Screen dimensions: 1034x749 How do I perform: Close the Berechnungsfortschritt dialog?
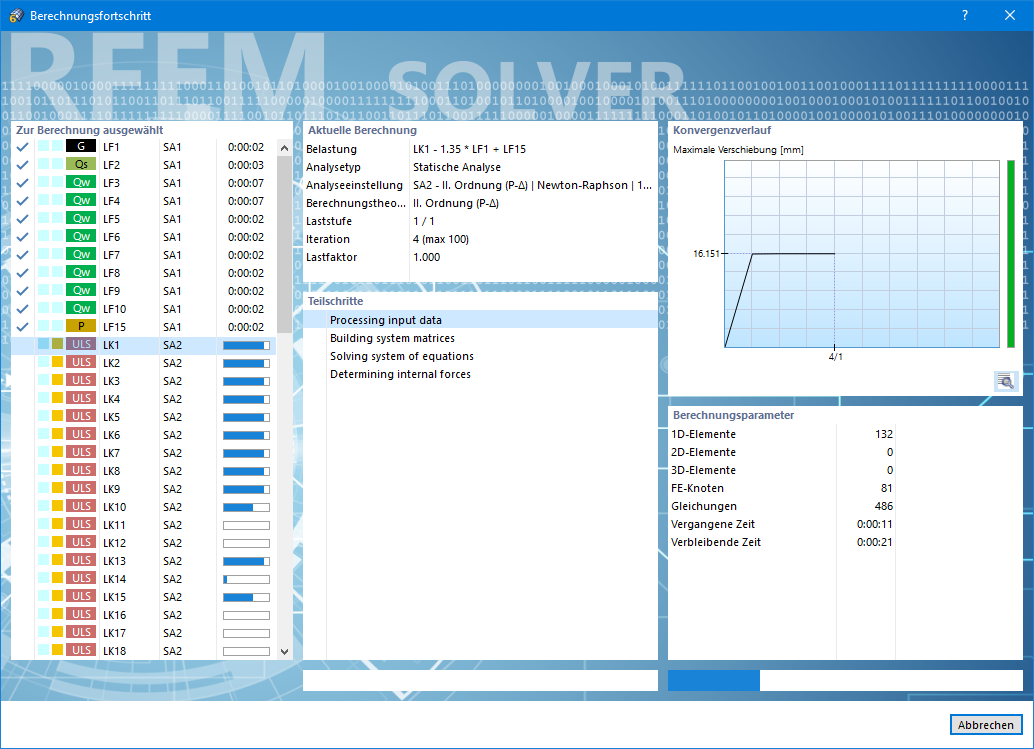click(1010, 15)
